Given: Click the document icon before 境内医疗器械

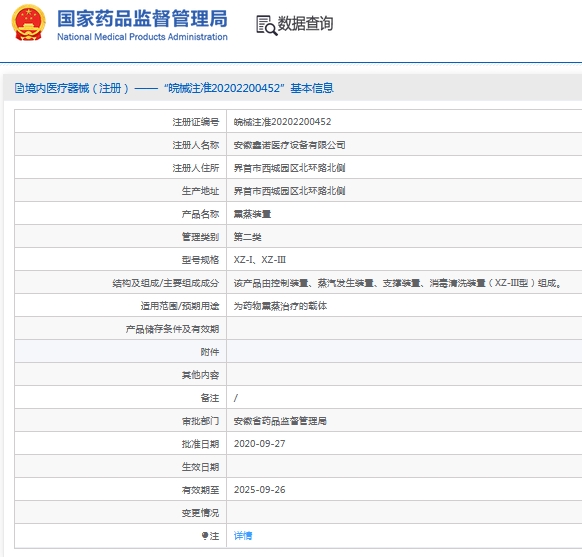Looking at the screenshot, I should 19,88.
